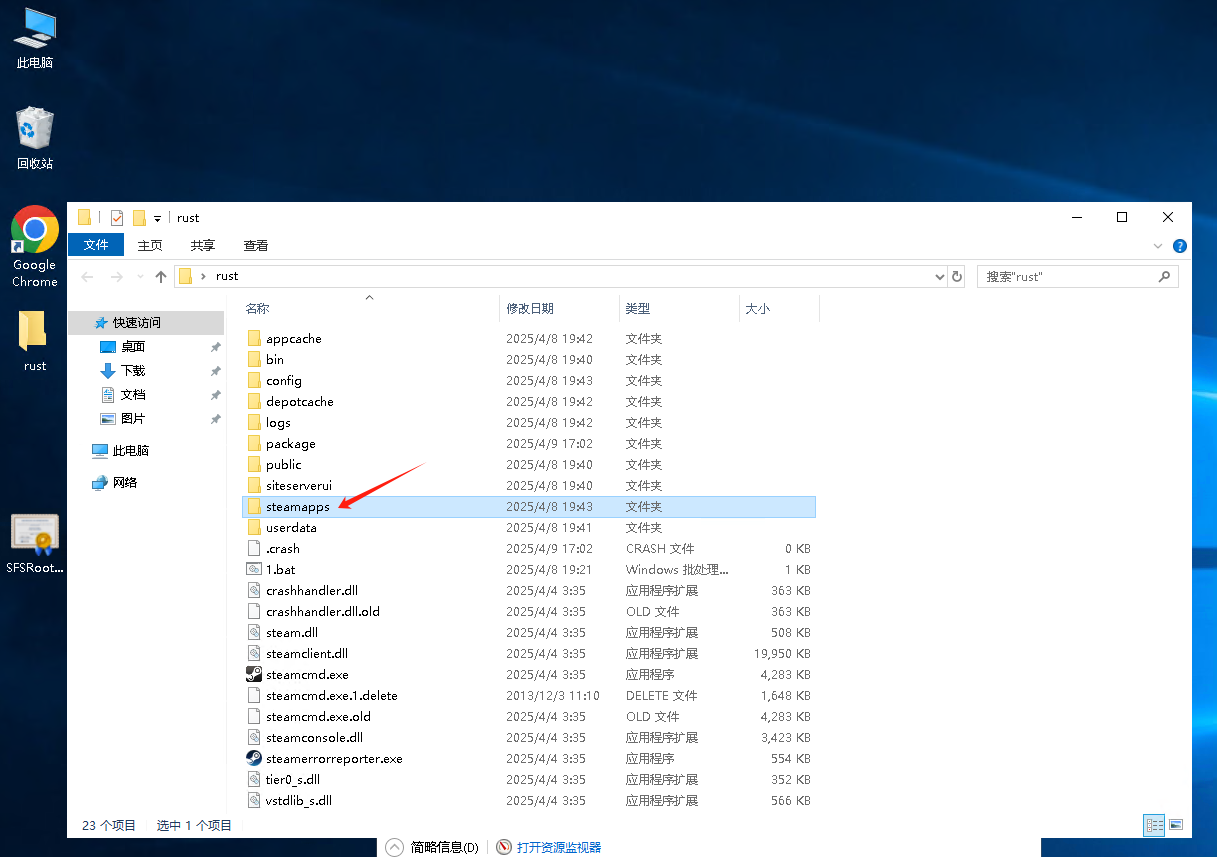
Task: Click the 打开资源监视器 link
Action: click(x=558, y=847)
